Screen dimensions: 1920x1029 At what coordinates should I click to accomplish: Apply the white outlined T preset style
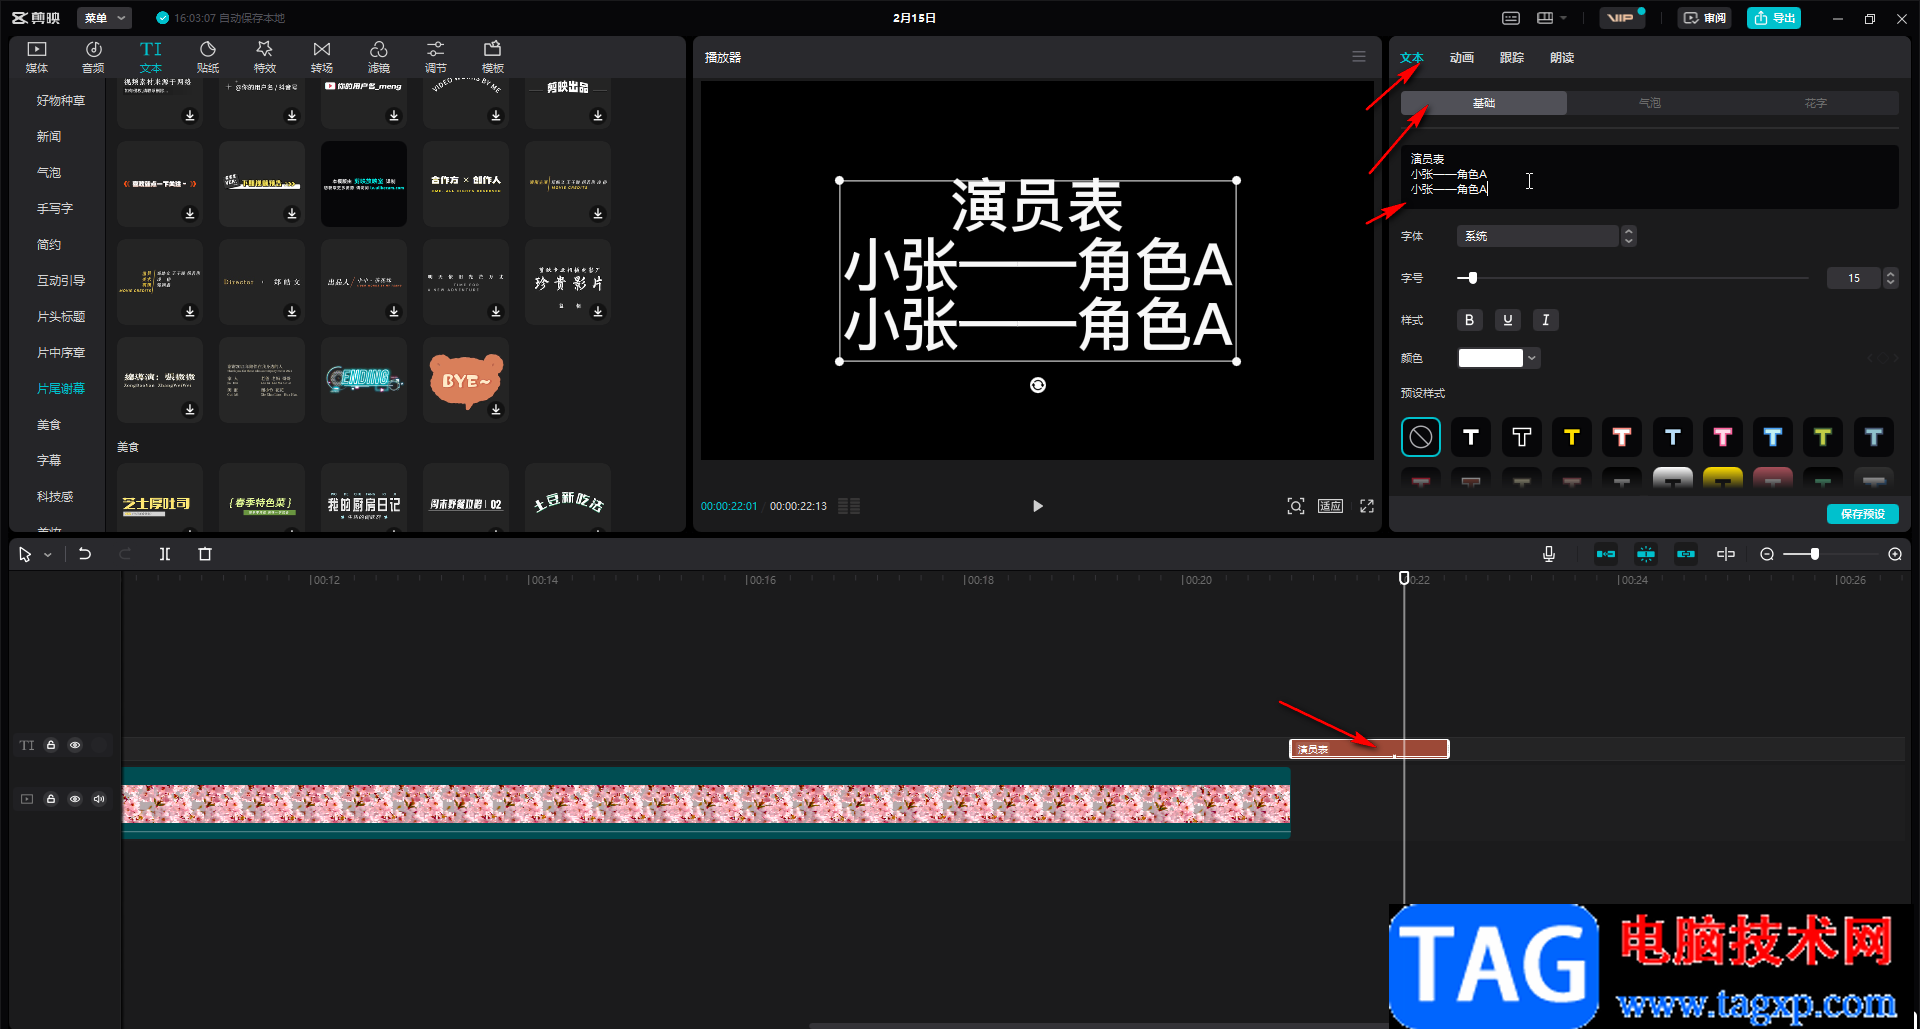[x=1522, y=437]
